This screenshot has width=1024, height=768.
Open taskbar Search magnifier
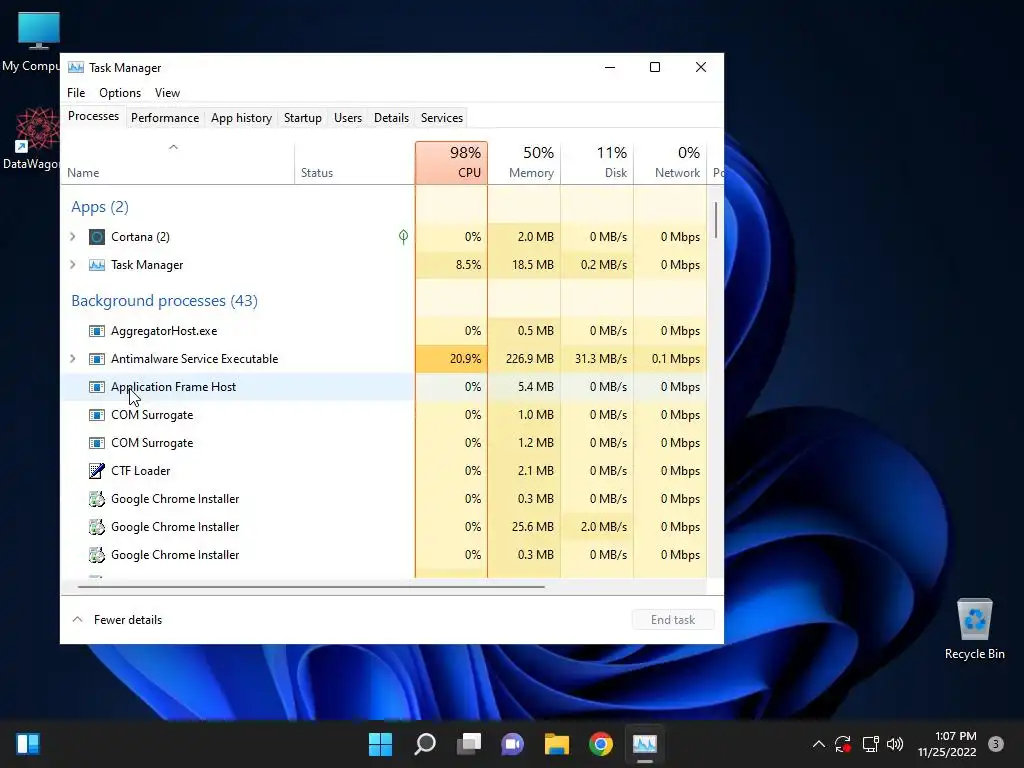425,744
